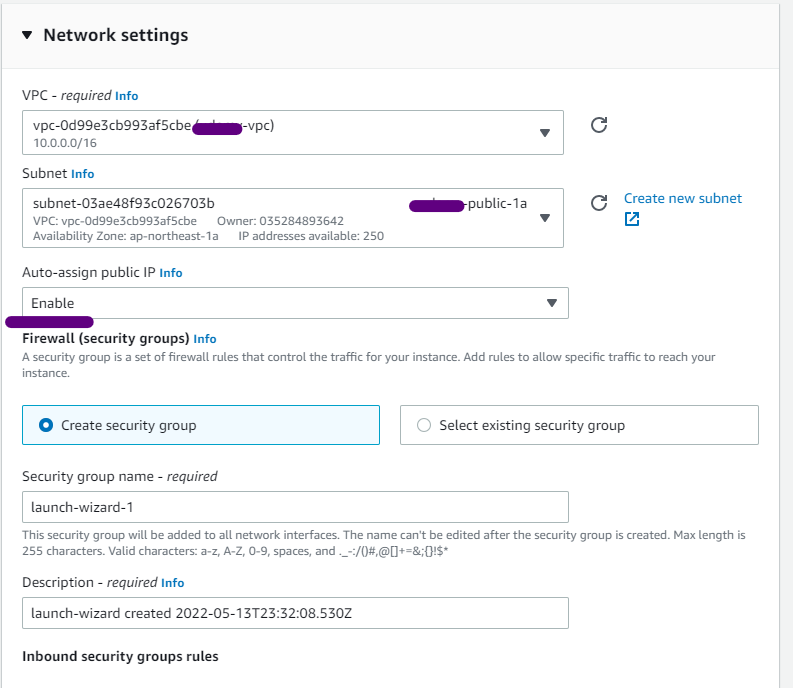Refresh the subnet list
Viewport: 793px width, 688px height.
[x=599, y=203]
